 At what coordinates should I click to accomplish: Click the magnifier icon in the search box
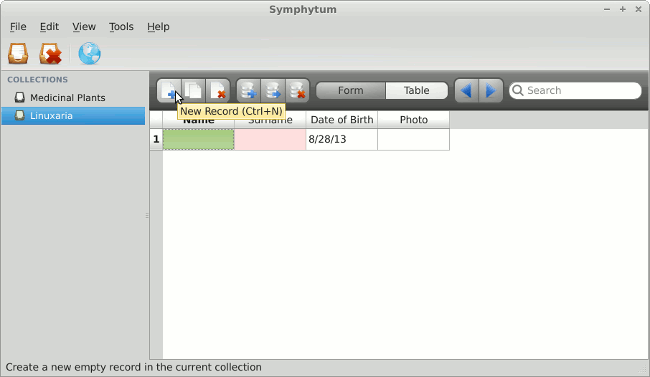pyautogui.click(x=518, y=90)
